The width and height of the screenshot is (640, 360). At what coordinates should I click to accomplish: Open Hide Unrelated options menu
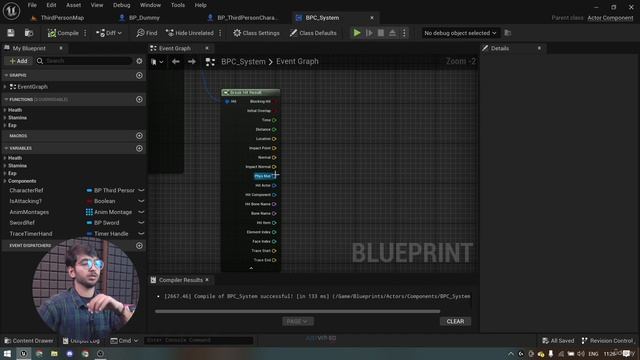(220, 33)
